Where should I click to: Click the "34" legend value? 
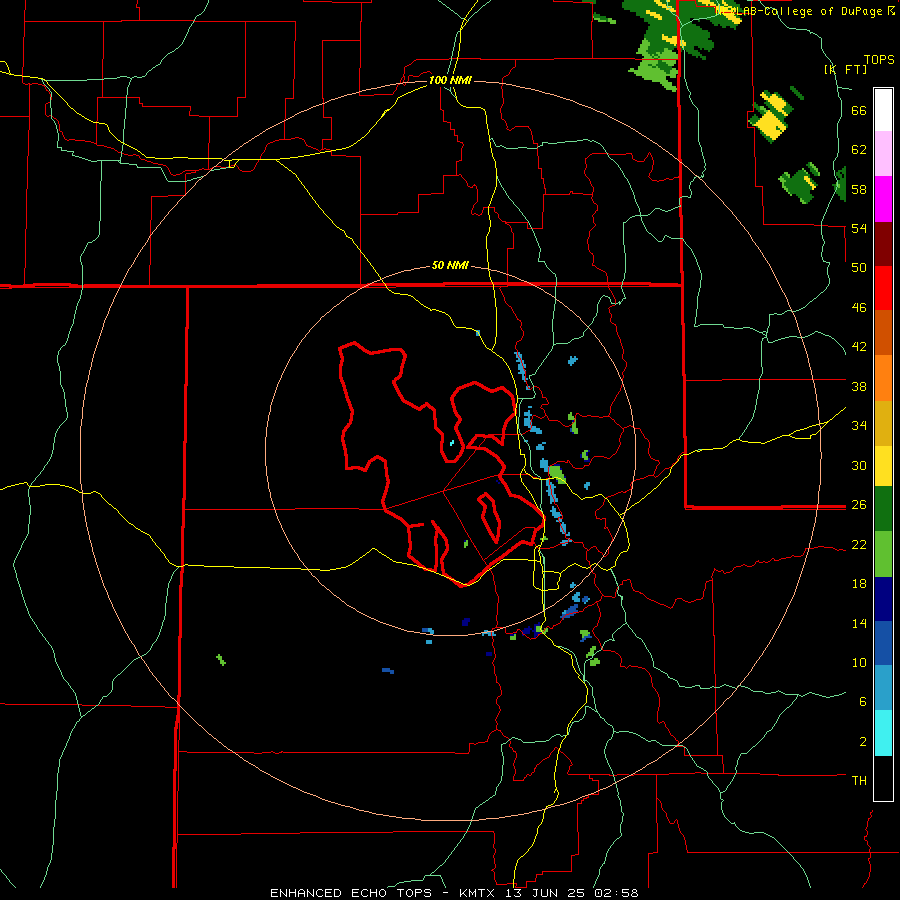click(x=859, y=426)
